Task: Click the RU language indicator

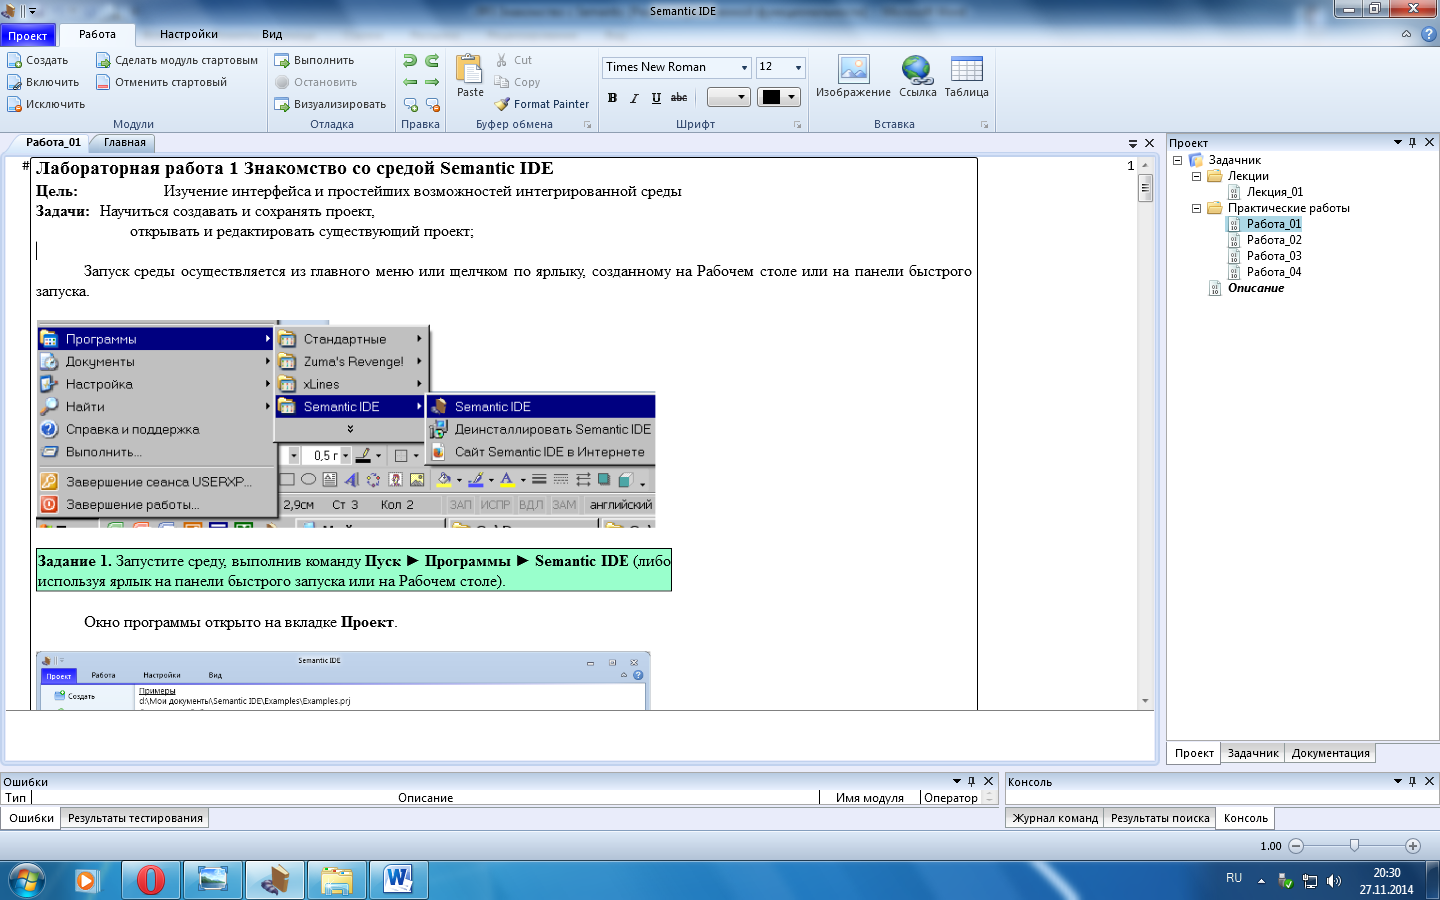Action: [1234, 878]
